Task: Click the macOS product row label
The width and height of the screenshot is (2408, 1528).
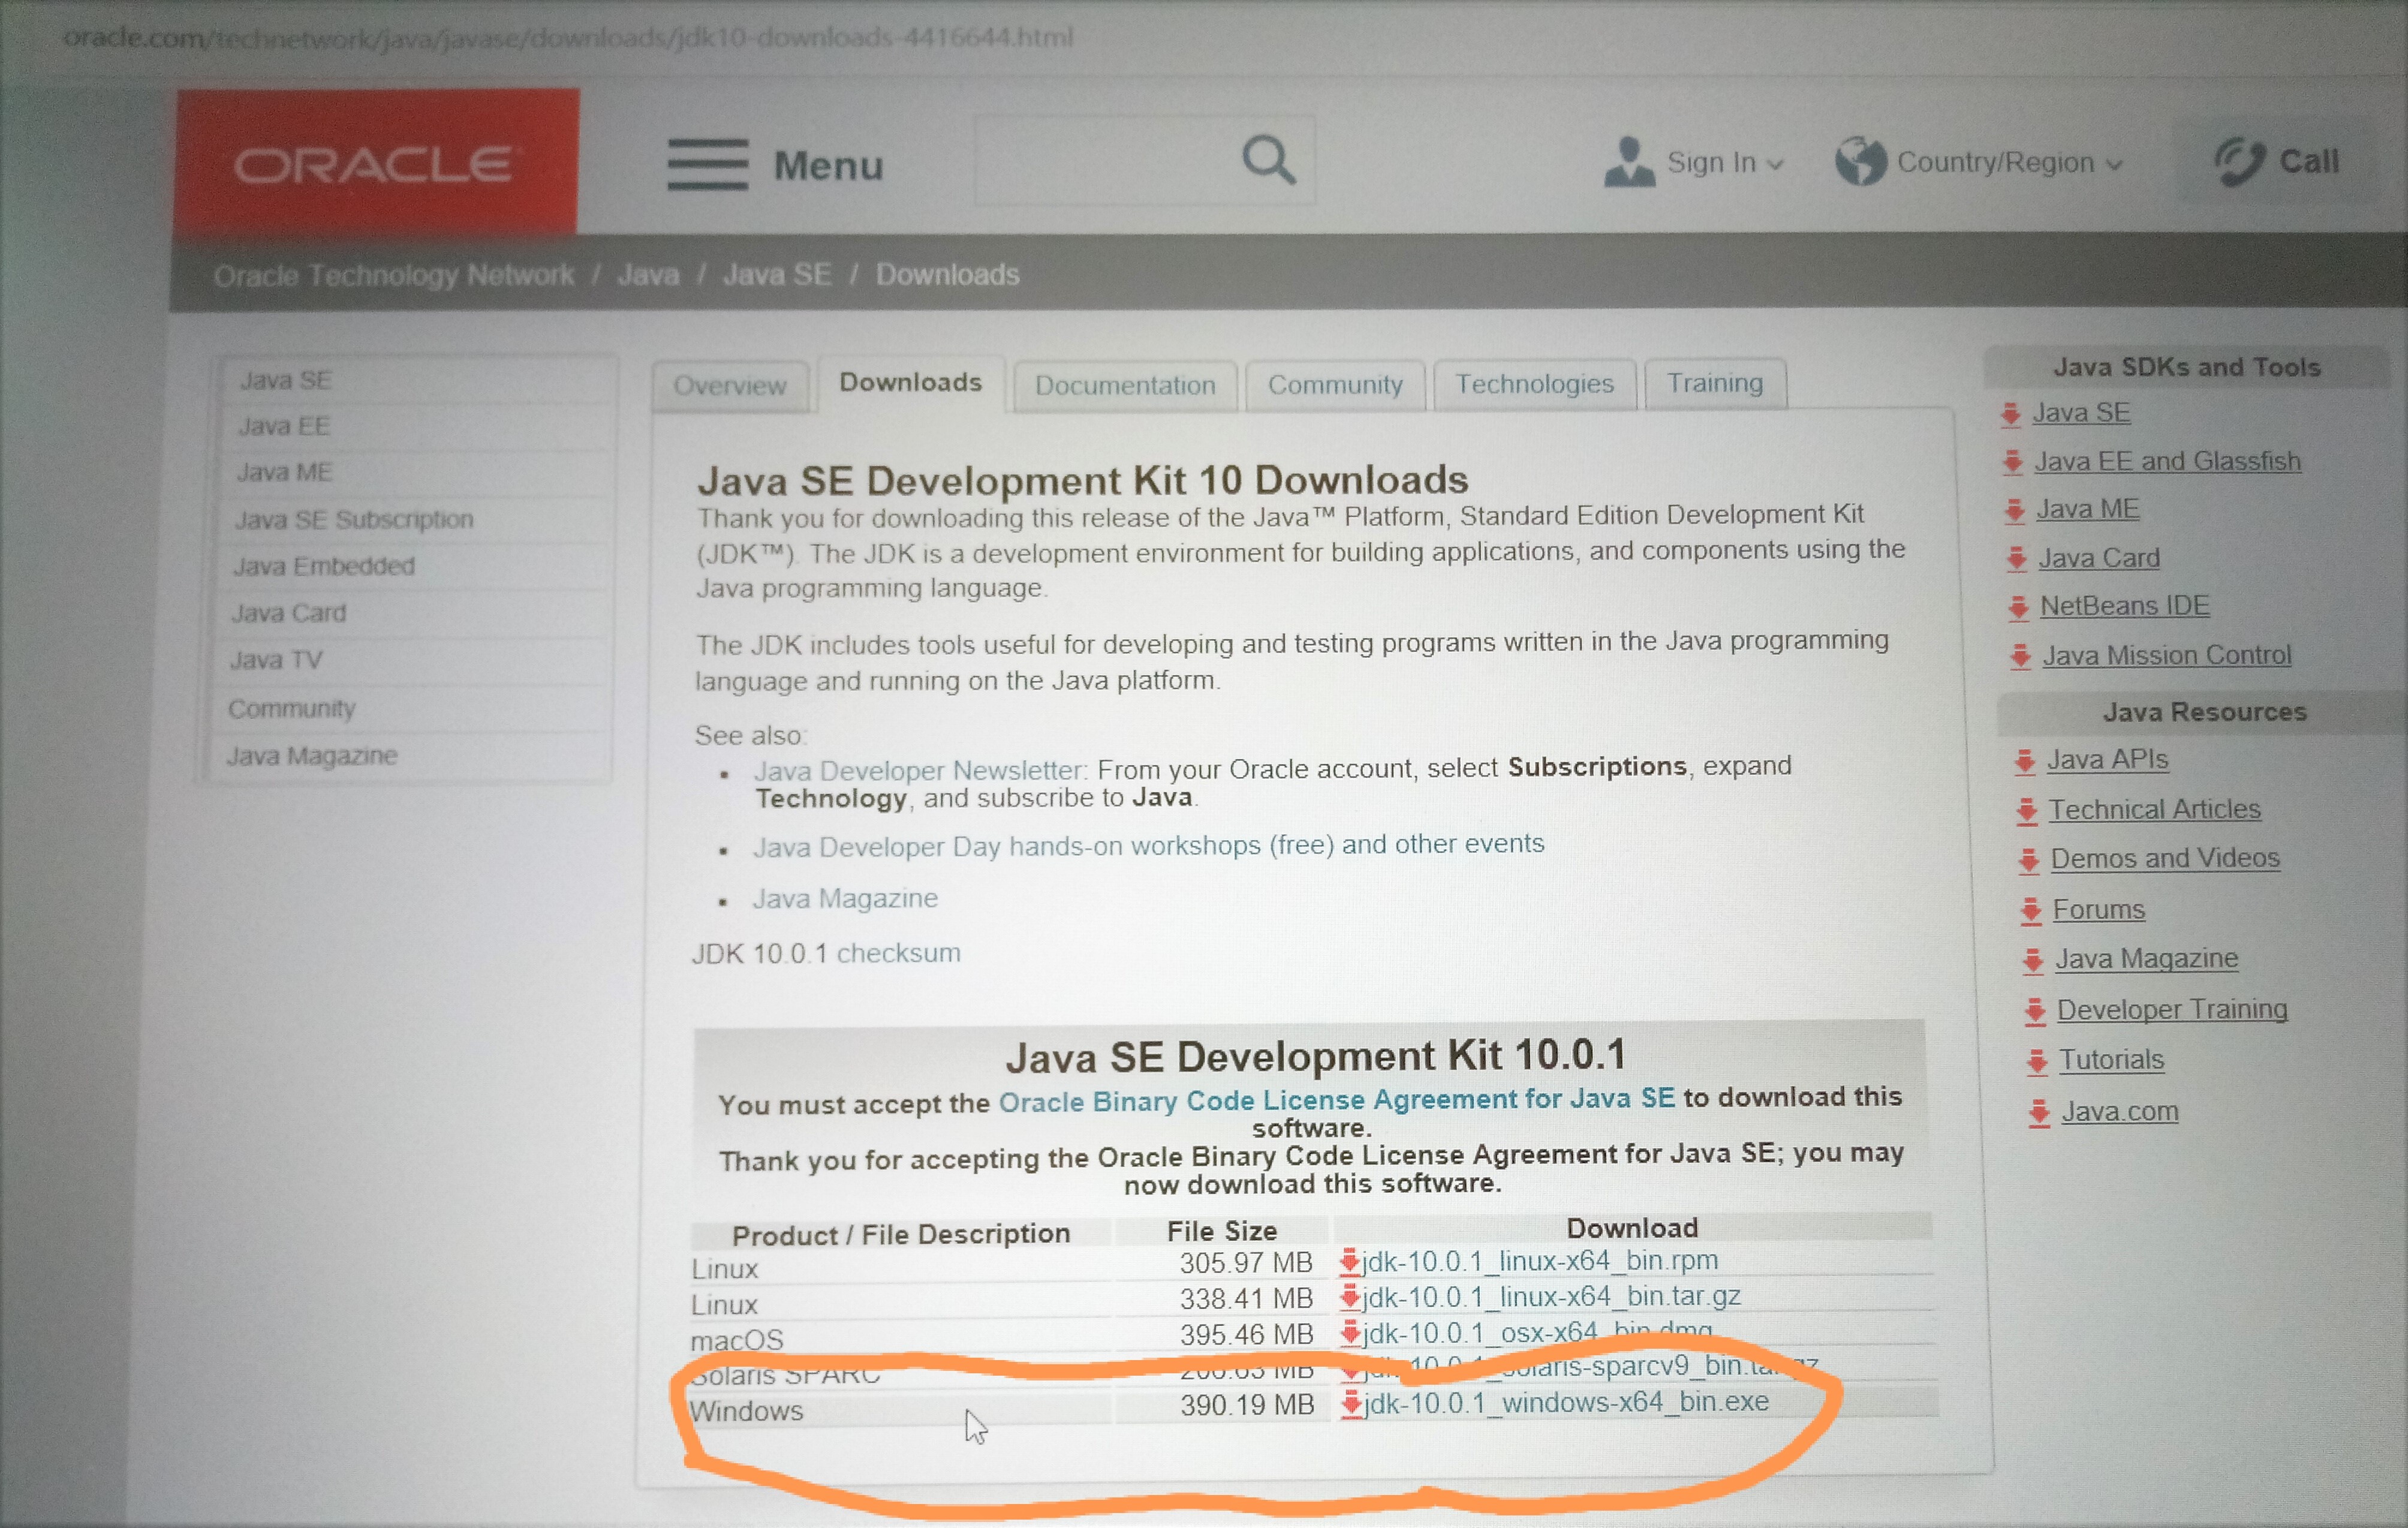Action: pos(737,1340)
